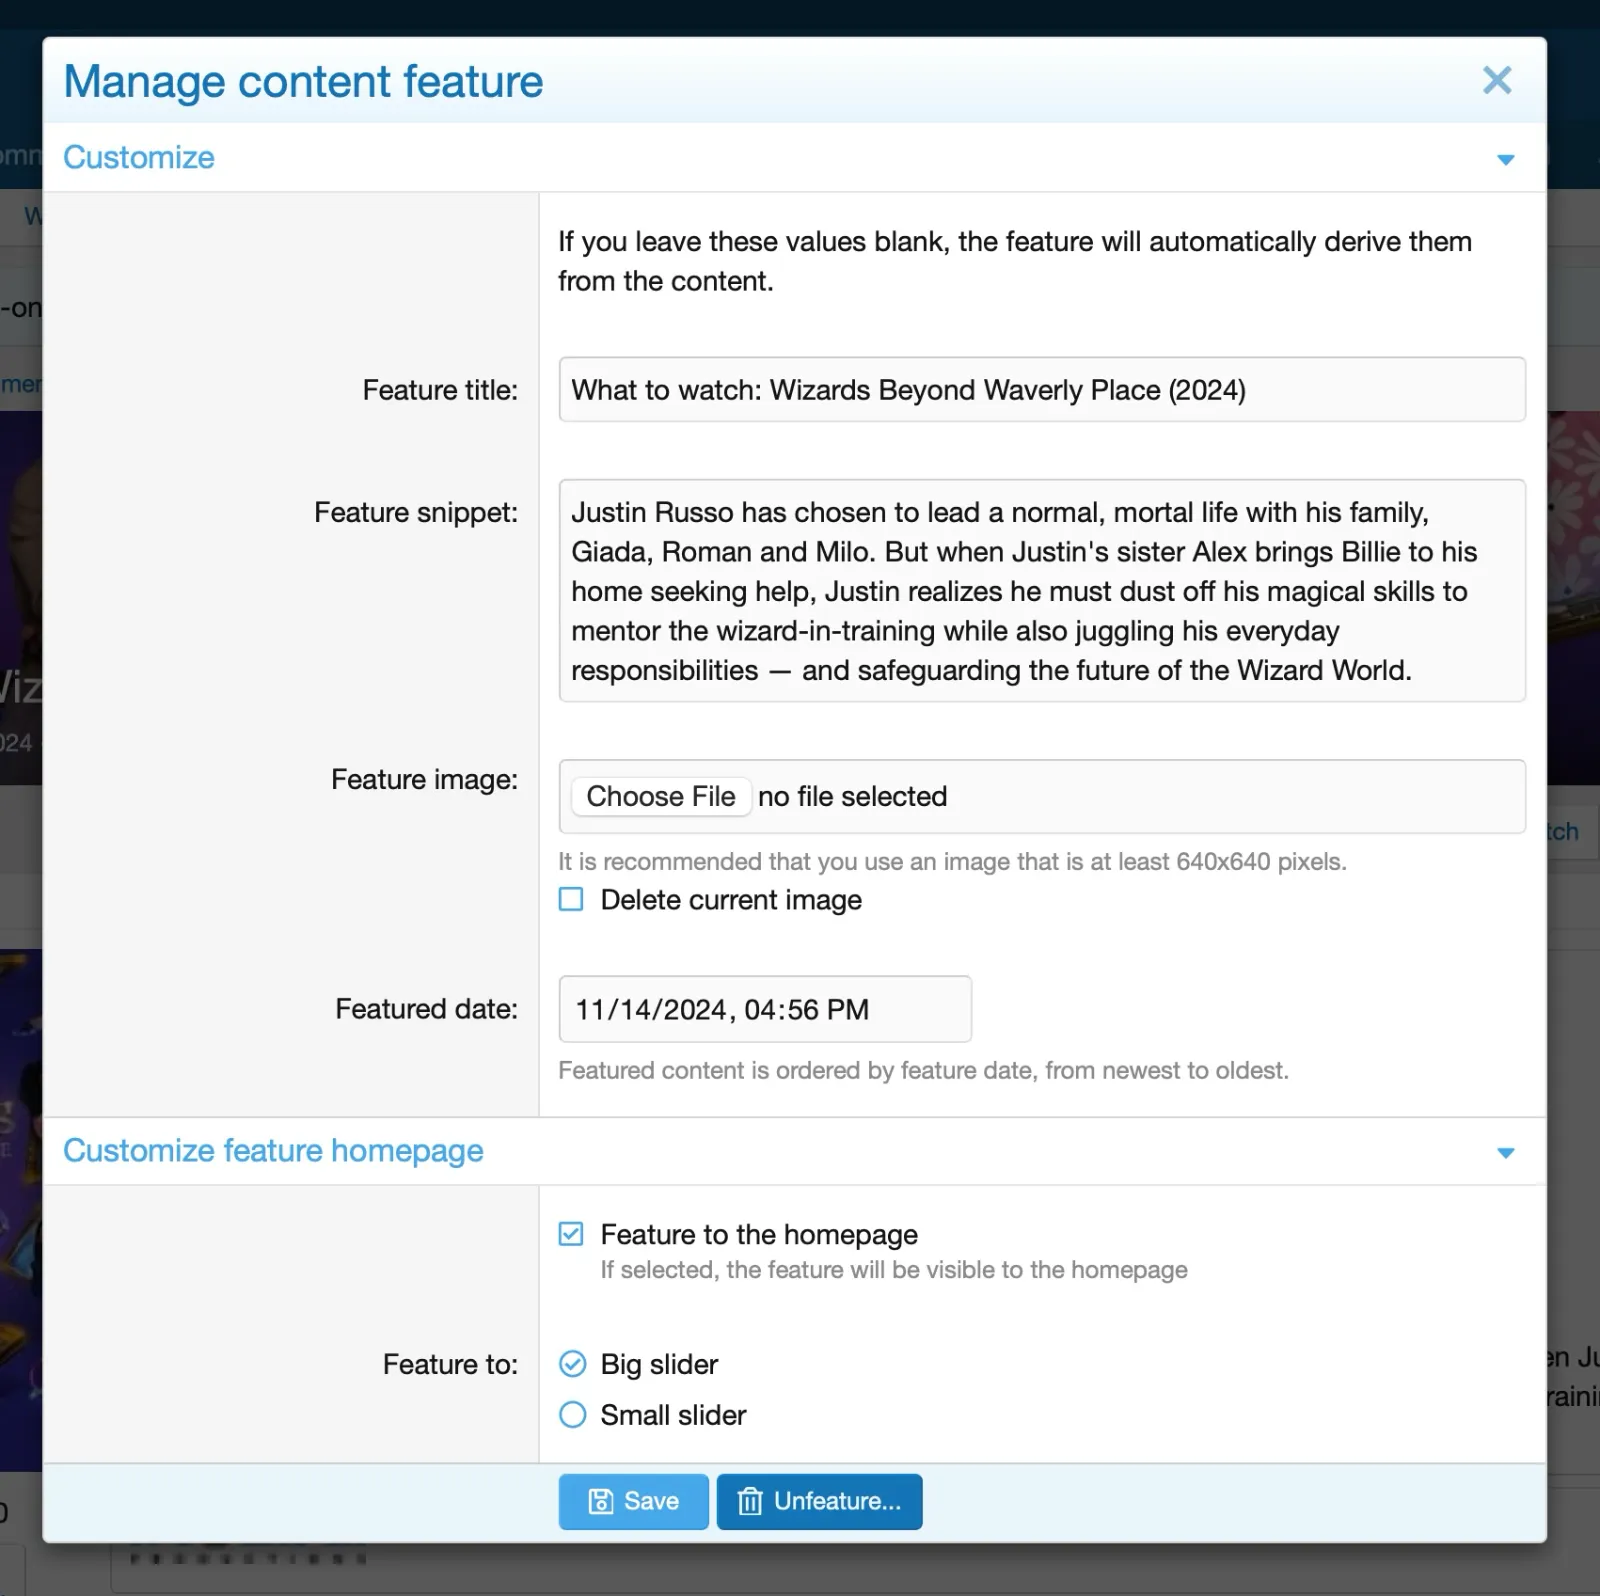The width and height of the screenshot is (1600, 1596).
Task: Select the Big slider radio option
Action: [572, 1364]
